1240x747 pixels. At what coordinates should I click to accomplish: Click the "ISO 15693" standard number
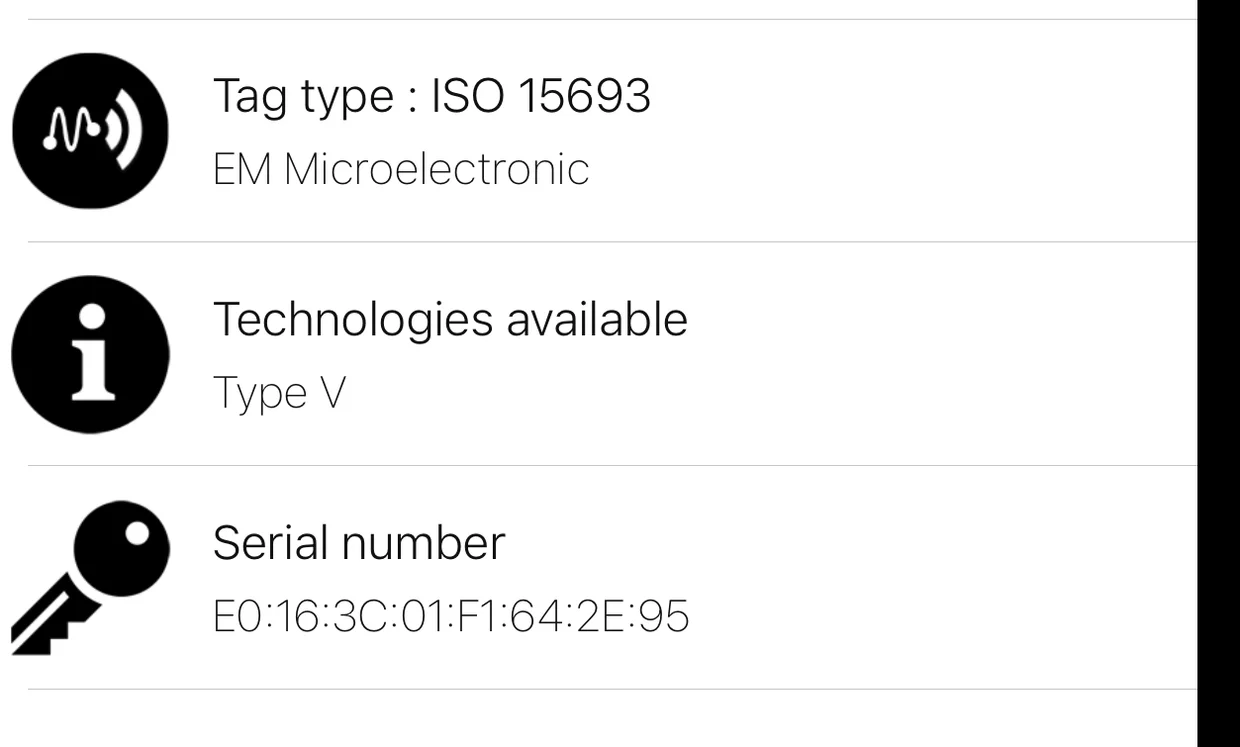coord(541,96)
